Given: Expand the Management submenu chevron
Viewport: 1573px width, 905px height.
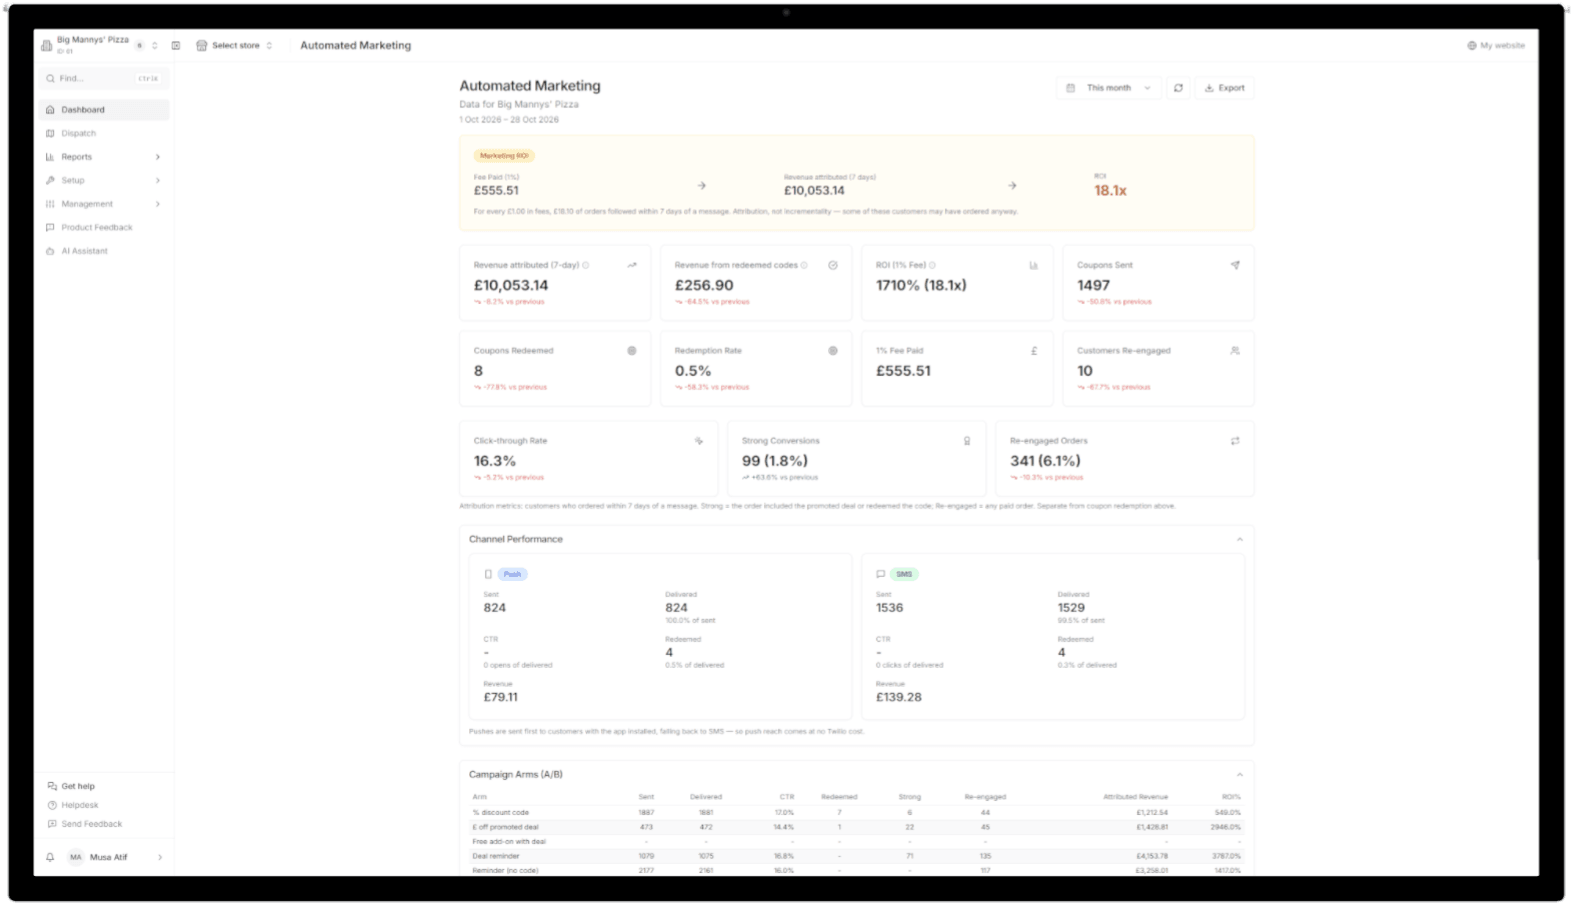Looking at the screenshot, I should click(158, 204).
